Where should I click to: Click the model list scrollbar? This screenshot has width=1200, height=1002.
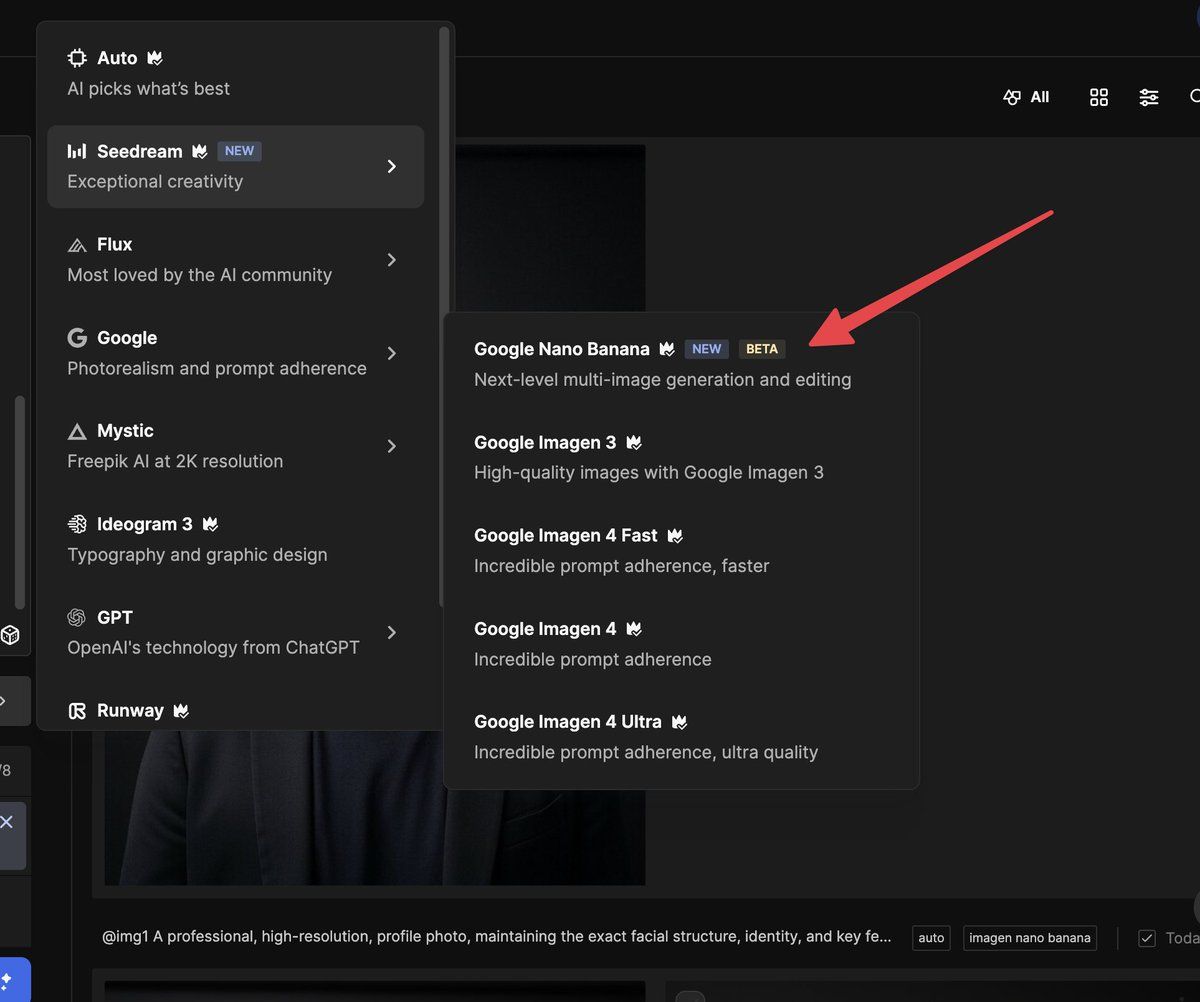click(444, 316)
